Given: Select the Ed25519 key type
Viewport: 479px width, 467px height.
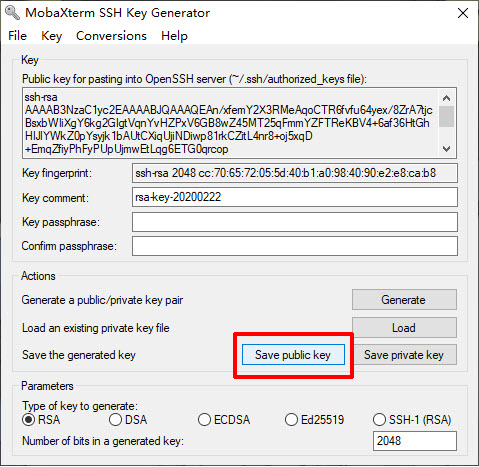Looking at the screenshot, I should click(x=315, y=420).
